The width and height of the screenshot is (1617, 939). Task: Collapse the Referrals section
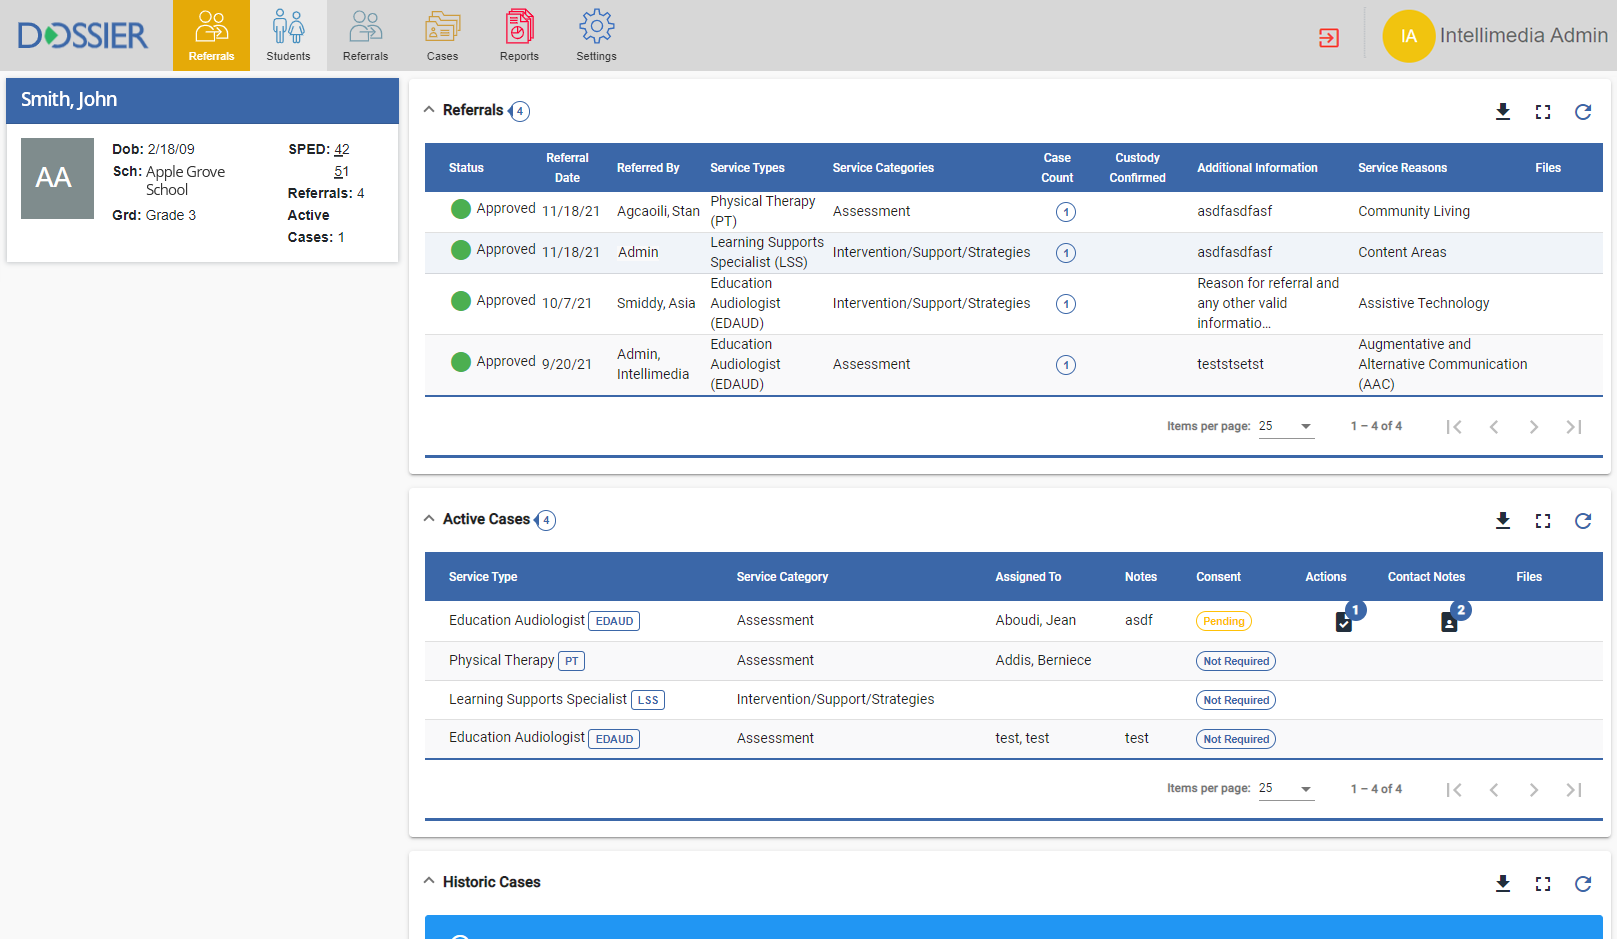429,110
